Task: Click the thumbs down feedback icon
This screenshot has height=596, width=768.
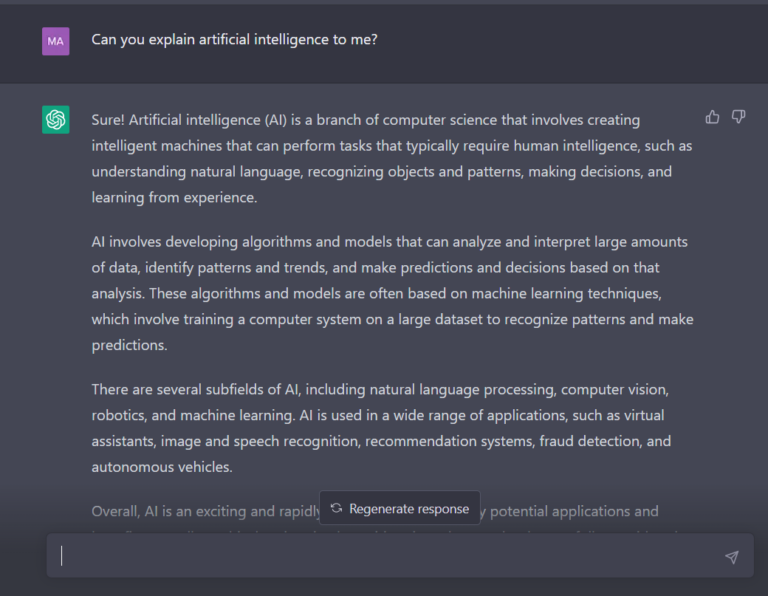Action: (739, 117)
